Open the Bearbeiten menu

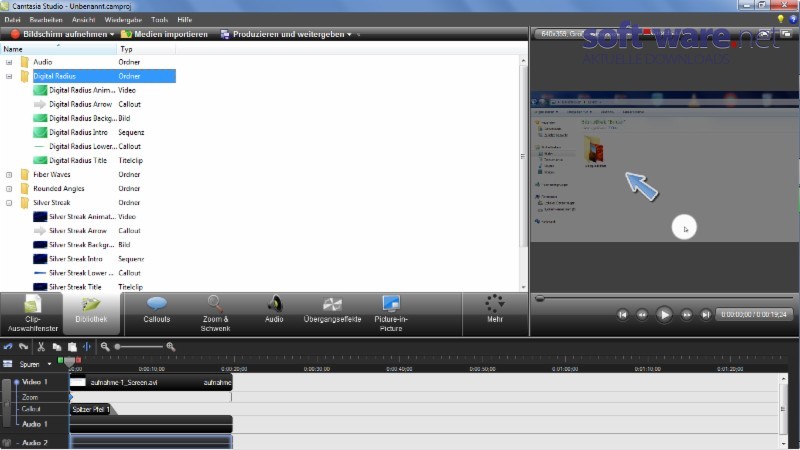(x=46, y=19)
